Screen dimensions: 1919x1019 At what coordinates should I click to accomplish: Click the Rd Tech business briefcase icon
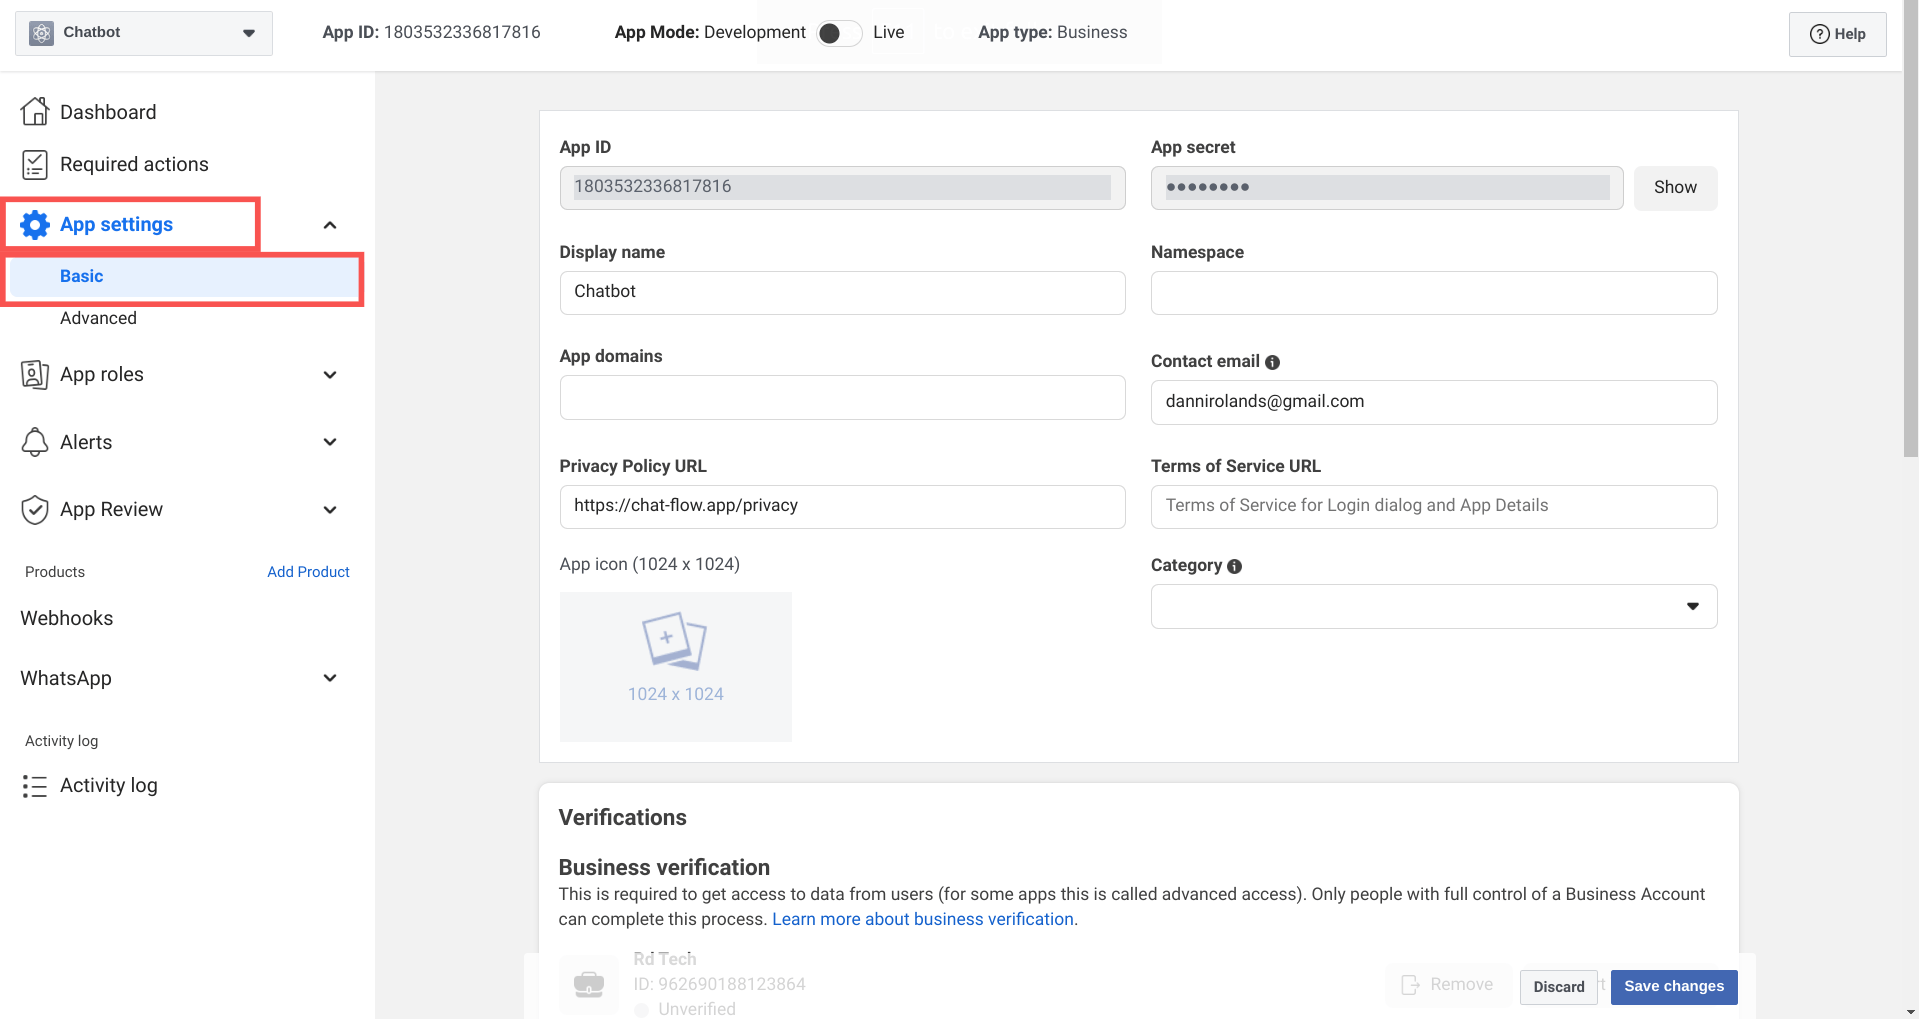tap(588, 985)
